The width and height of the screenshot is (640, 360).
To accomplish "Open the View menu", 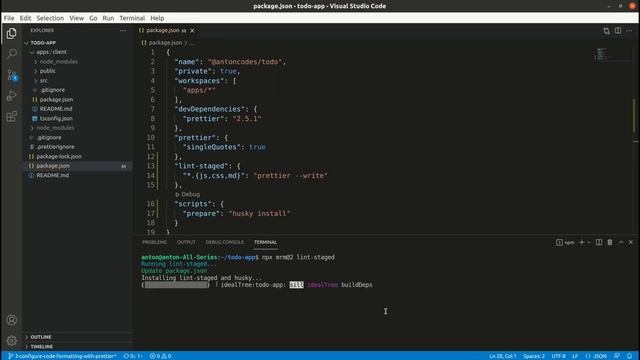I will coord(76,18).
